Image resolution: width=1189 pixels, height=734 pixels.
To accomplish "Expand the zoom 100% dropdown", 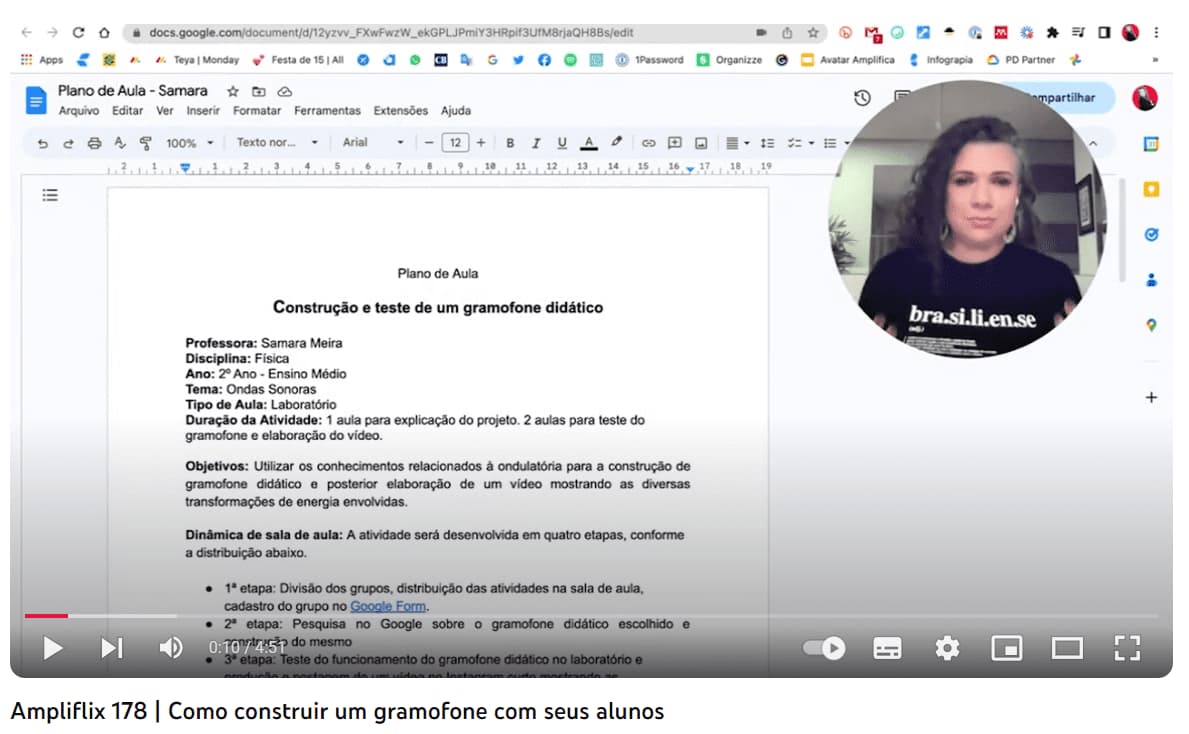I will (189, 143).
